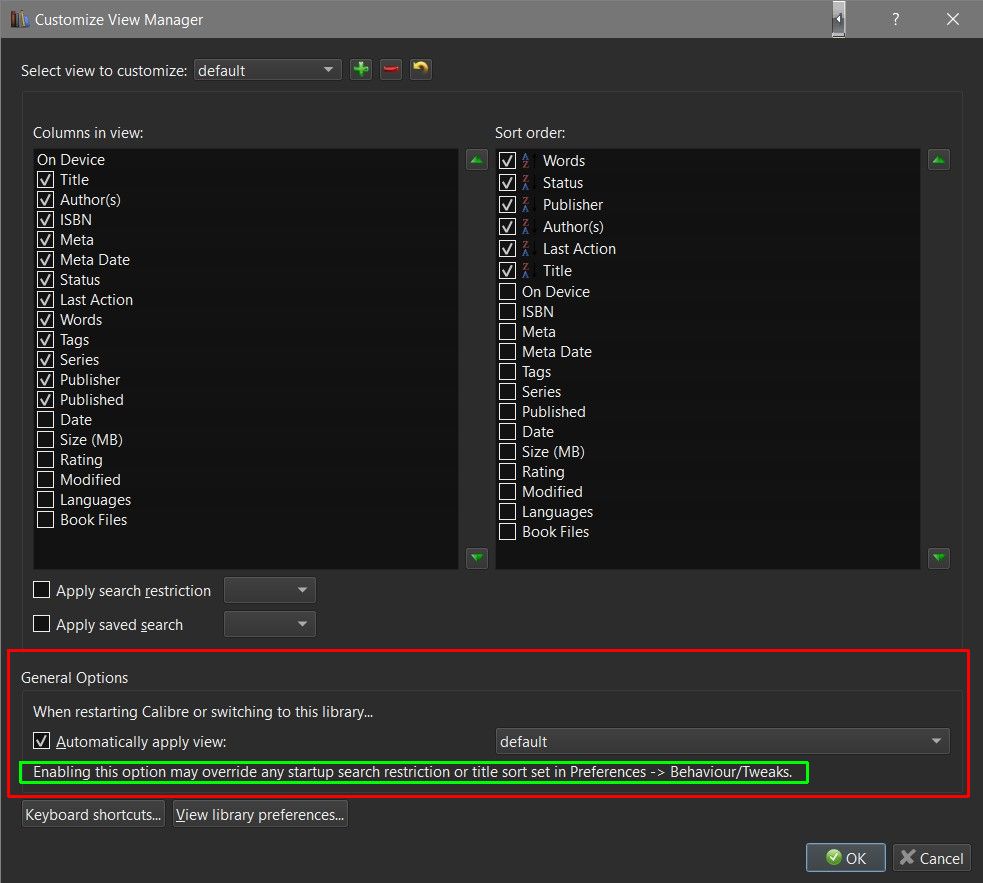
Task: Open the saved search dropdown
Action: (x=270, y=624)
